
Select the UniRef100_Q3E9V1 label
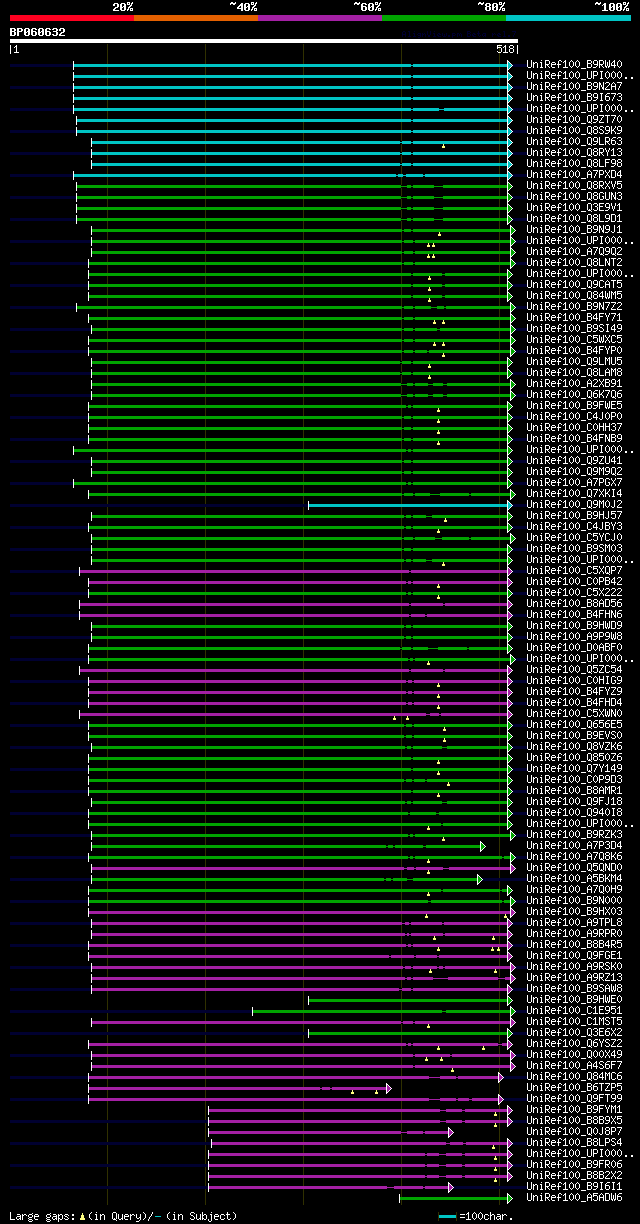point(574,208)
